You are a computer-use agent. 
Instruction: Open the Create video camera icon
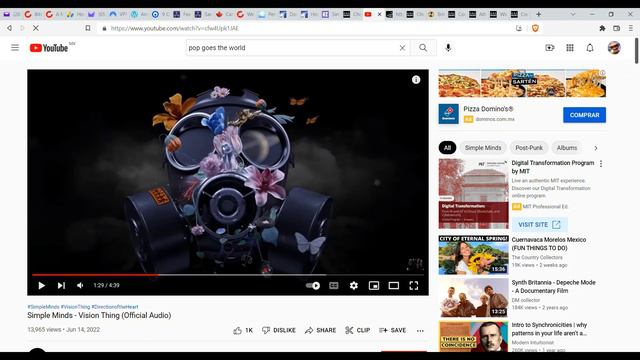(550, 48)
